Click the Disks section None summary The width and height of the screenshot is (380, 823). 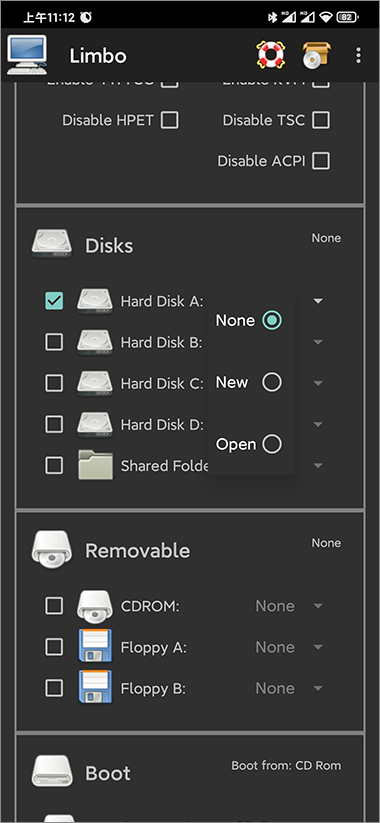click(x=326, y=238)
